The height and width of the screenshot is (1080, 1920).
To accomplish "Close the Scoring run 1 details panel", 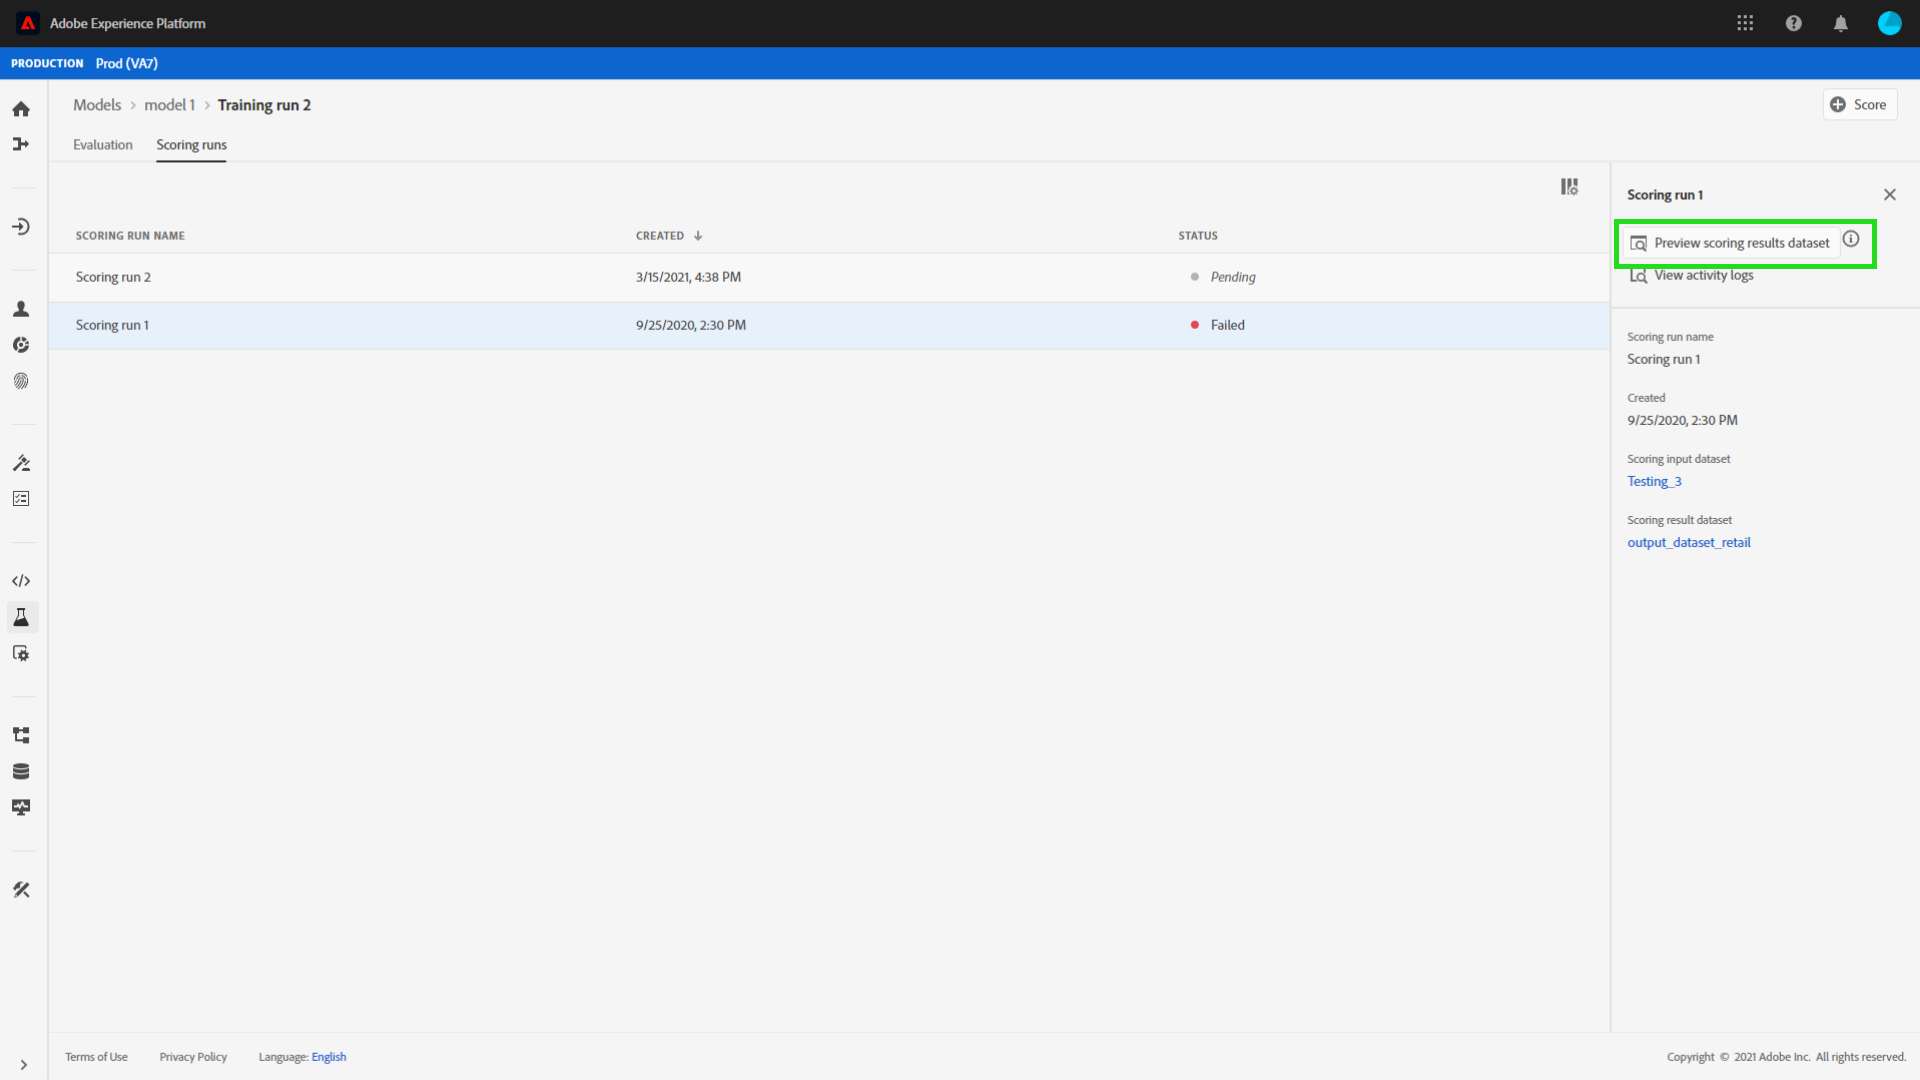I will point(1889,195).
